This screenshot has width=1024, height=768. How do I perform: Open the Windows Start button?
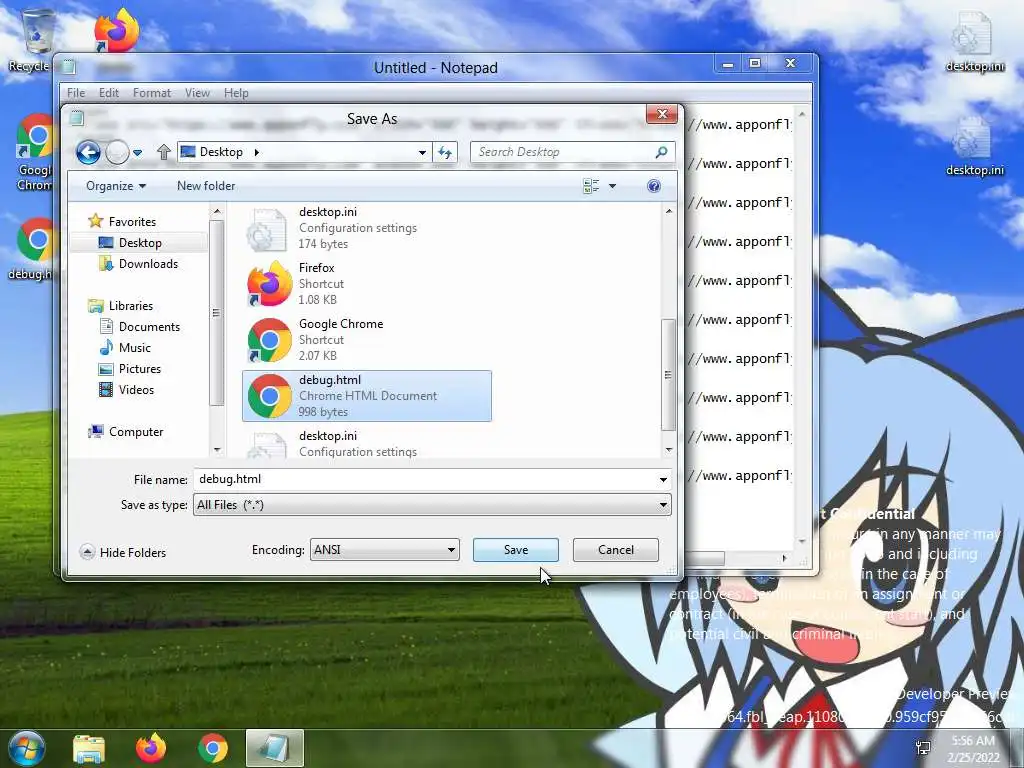coord(26,748)
